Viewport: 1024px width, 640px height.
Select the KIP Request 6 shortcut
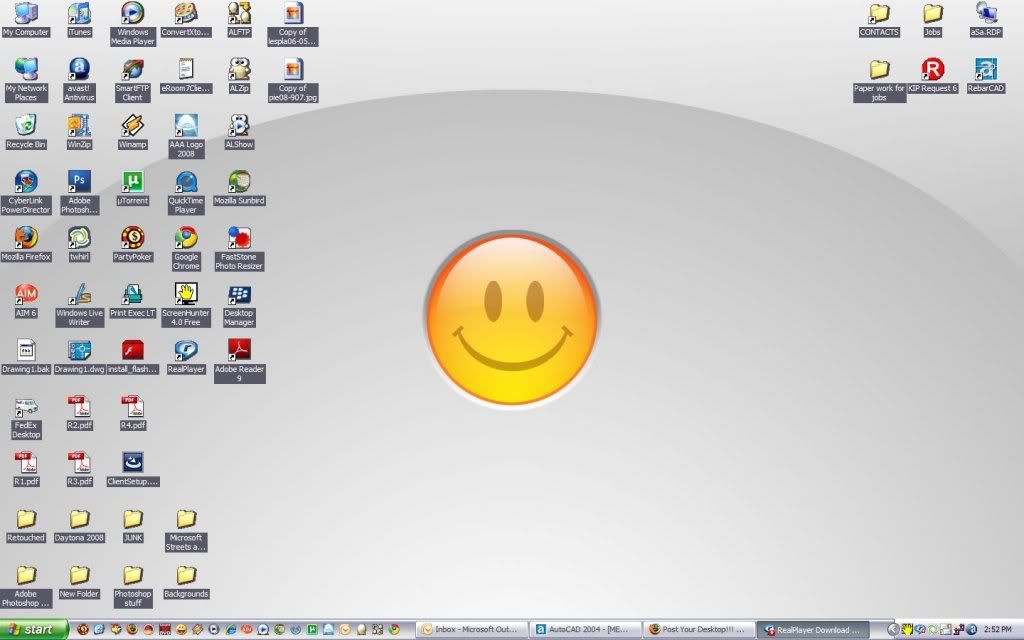coord(933,76)
